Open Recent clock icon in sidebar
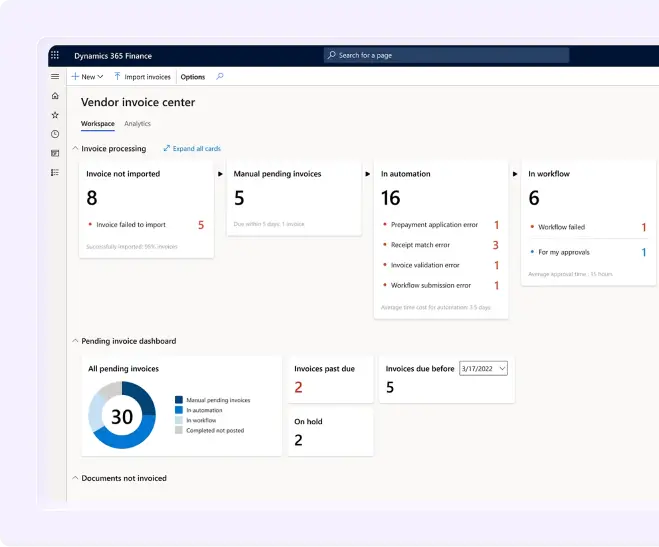Screen dimensions: 659x547 click(55, 134)
